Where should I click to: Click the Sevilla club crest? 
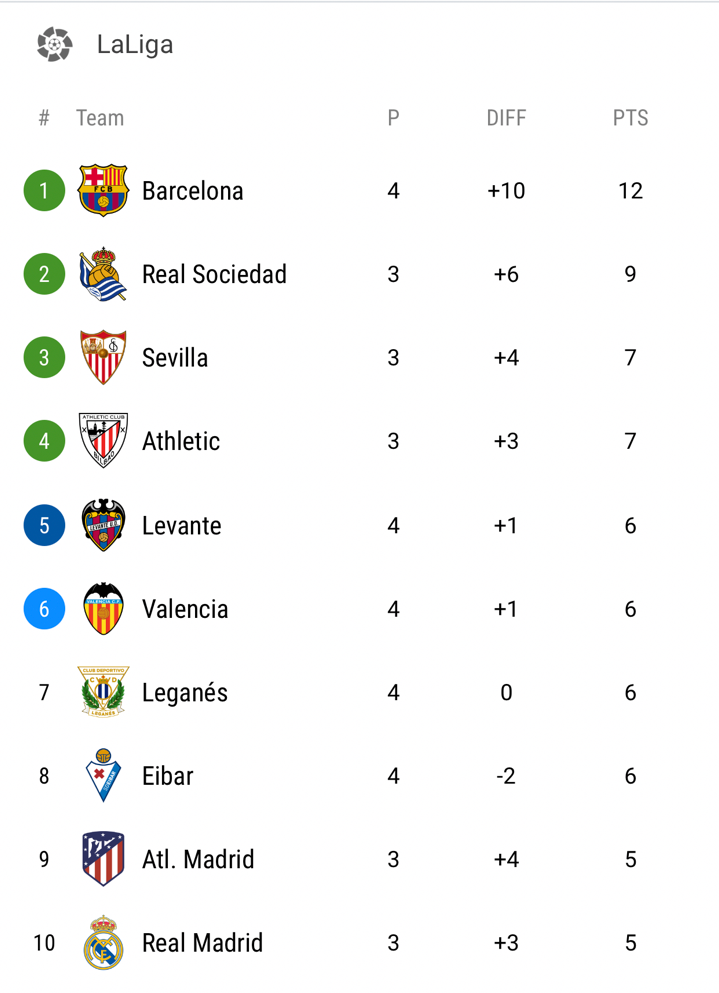pyautogui.click(x=103, y=358)
